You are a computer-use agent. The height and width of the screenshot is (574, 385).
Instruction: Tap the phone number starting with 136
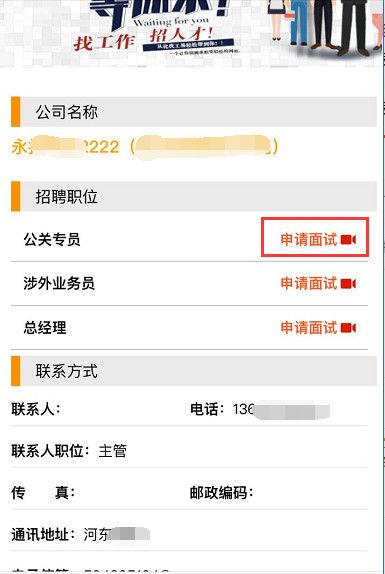[281, 410]
